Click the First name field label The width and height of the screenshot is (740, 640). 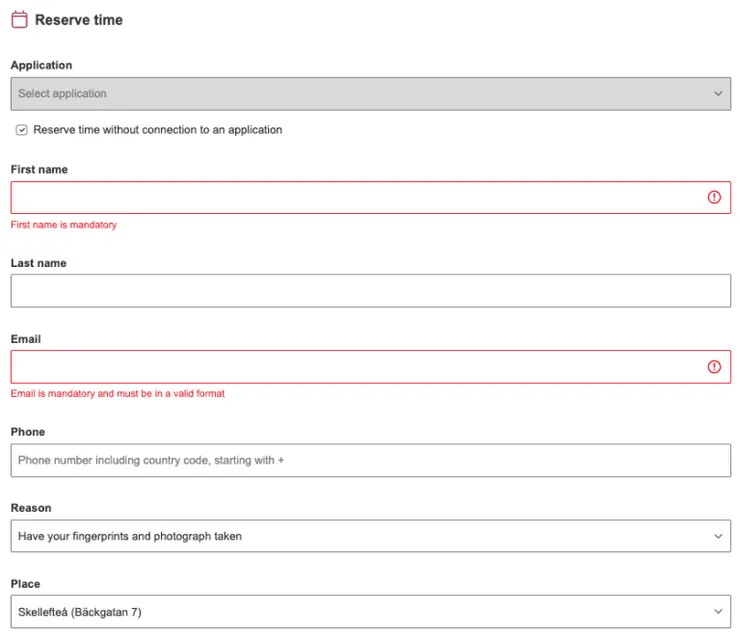(x=39, y=170)
